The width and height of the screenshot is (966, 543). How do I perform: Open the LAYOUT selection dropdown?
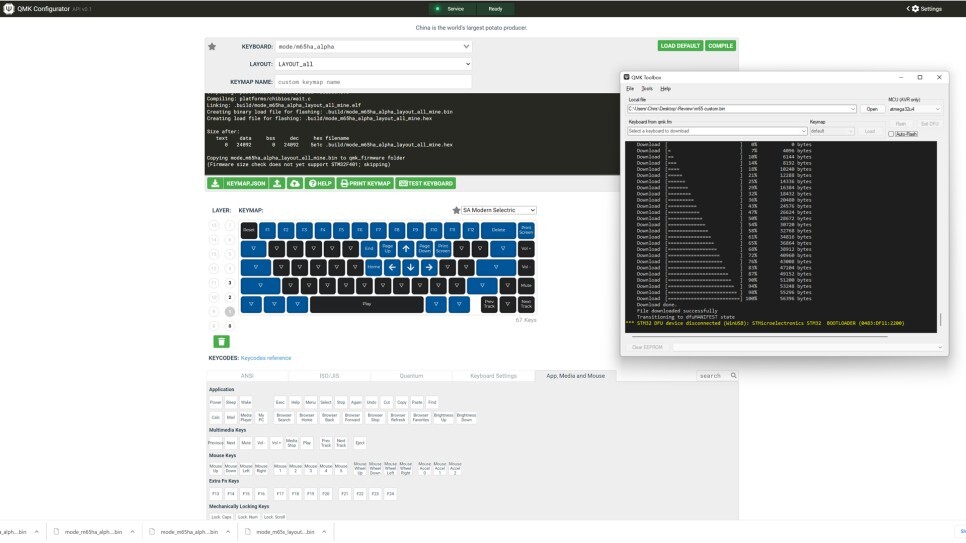coord(373,64)
